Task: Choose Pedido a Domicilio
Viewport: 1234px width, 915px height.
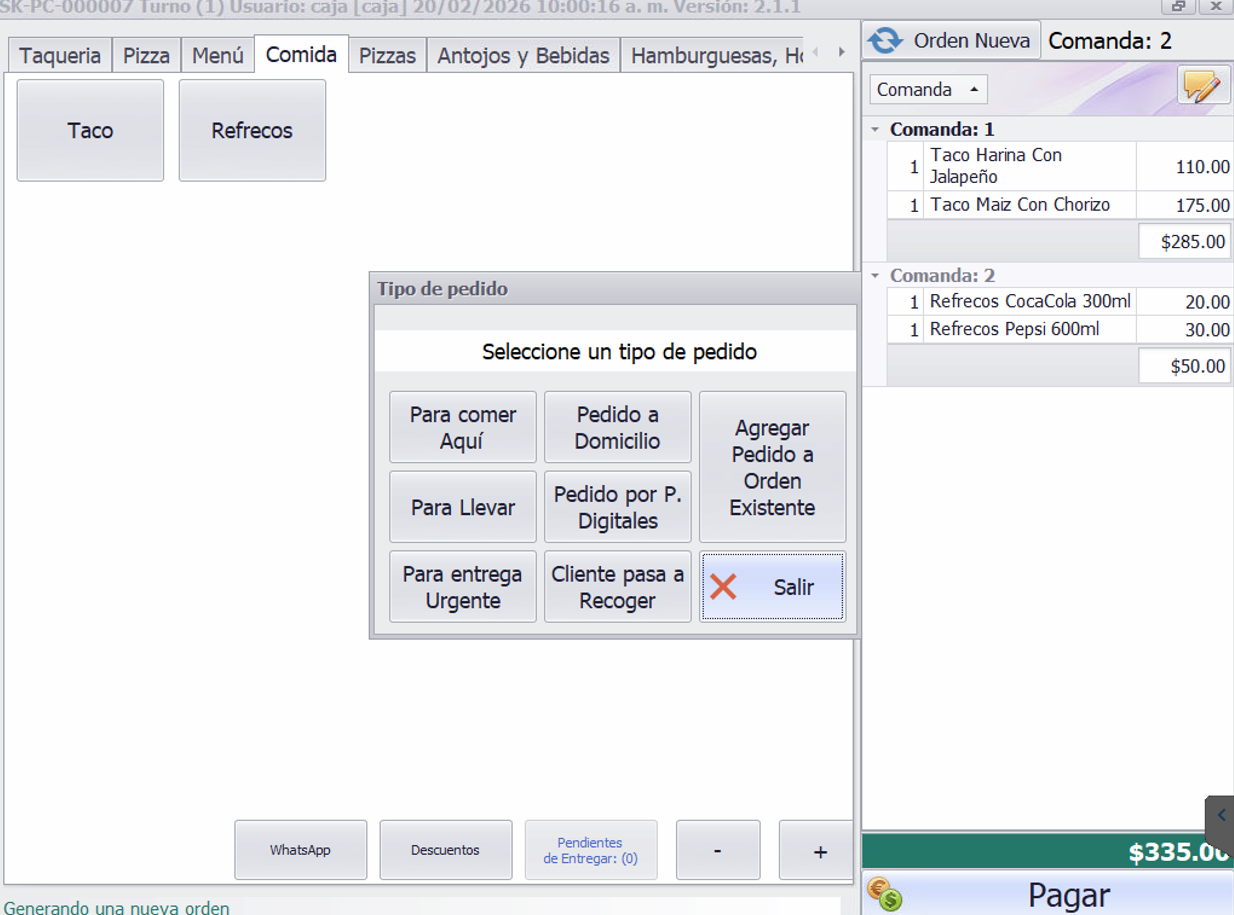Action: [617, 427]
